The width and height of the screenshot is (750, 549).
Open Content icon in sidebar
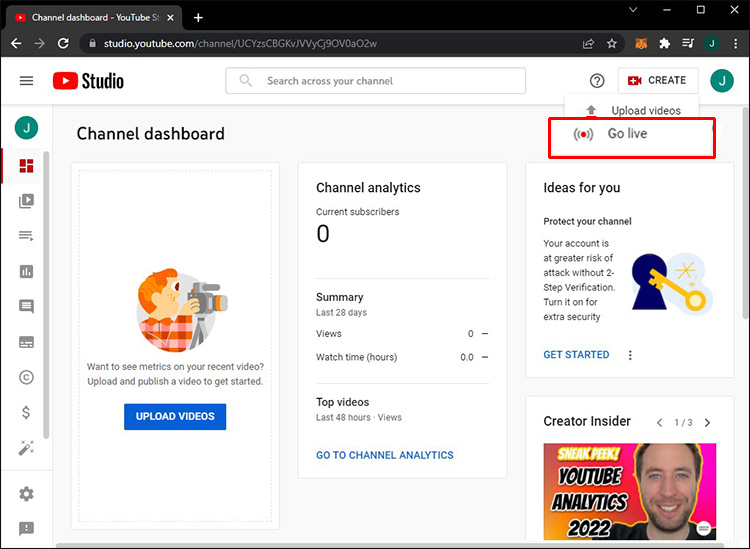pos(26,201)
